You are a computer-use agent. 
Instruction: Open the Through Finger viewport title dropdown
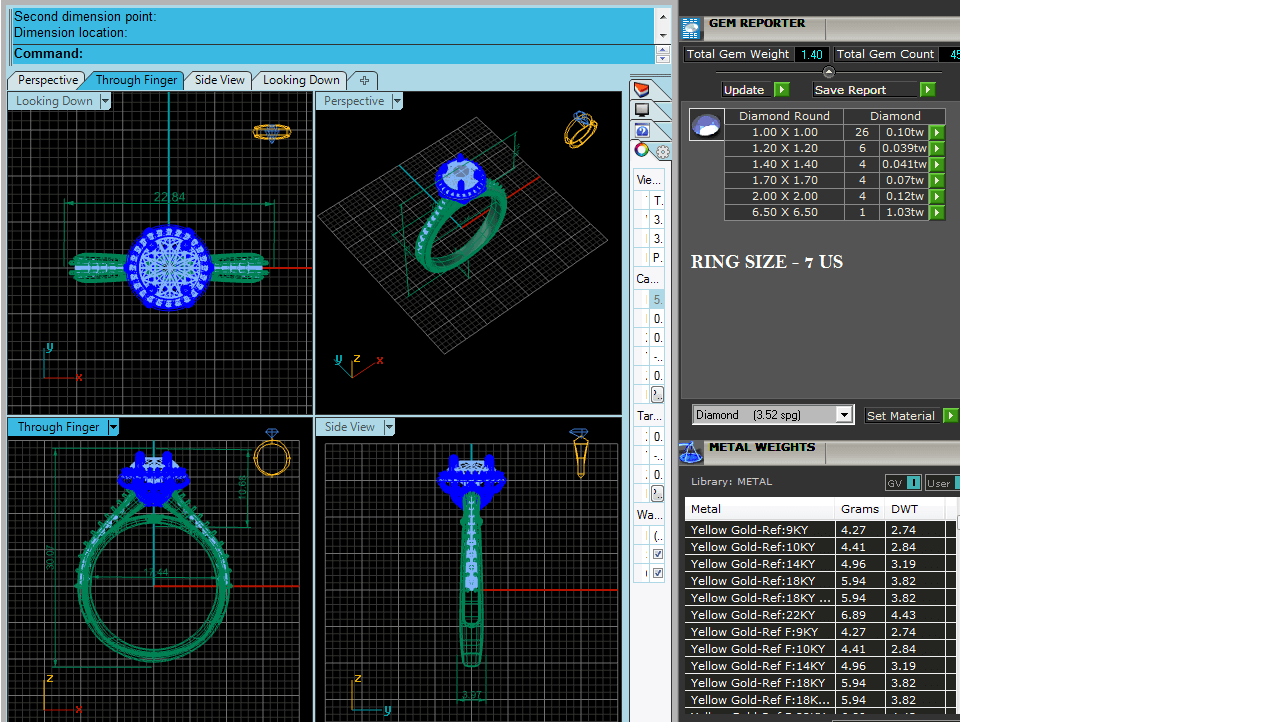tap(113, 427)
